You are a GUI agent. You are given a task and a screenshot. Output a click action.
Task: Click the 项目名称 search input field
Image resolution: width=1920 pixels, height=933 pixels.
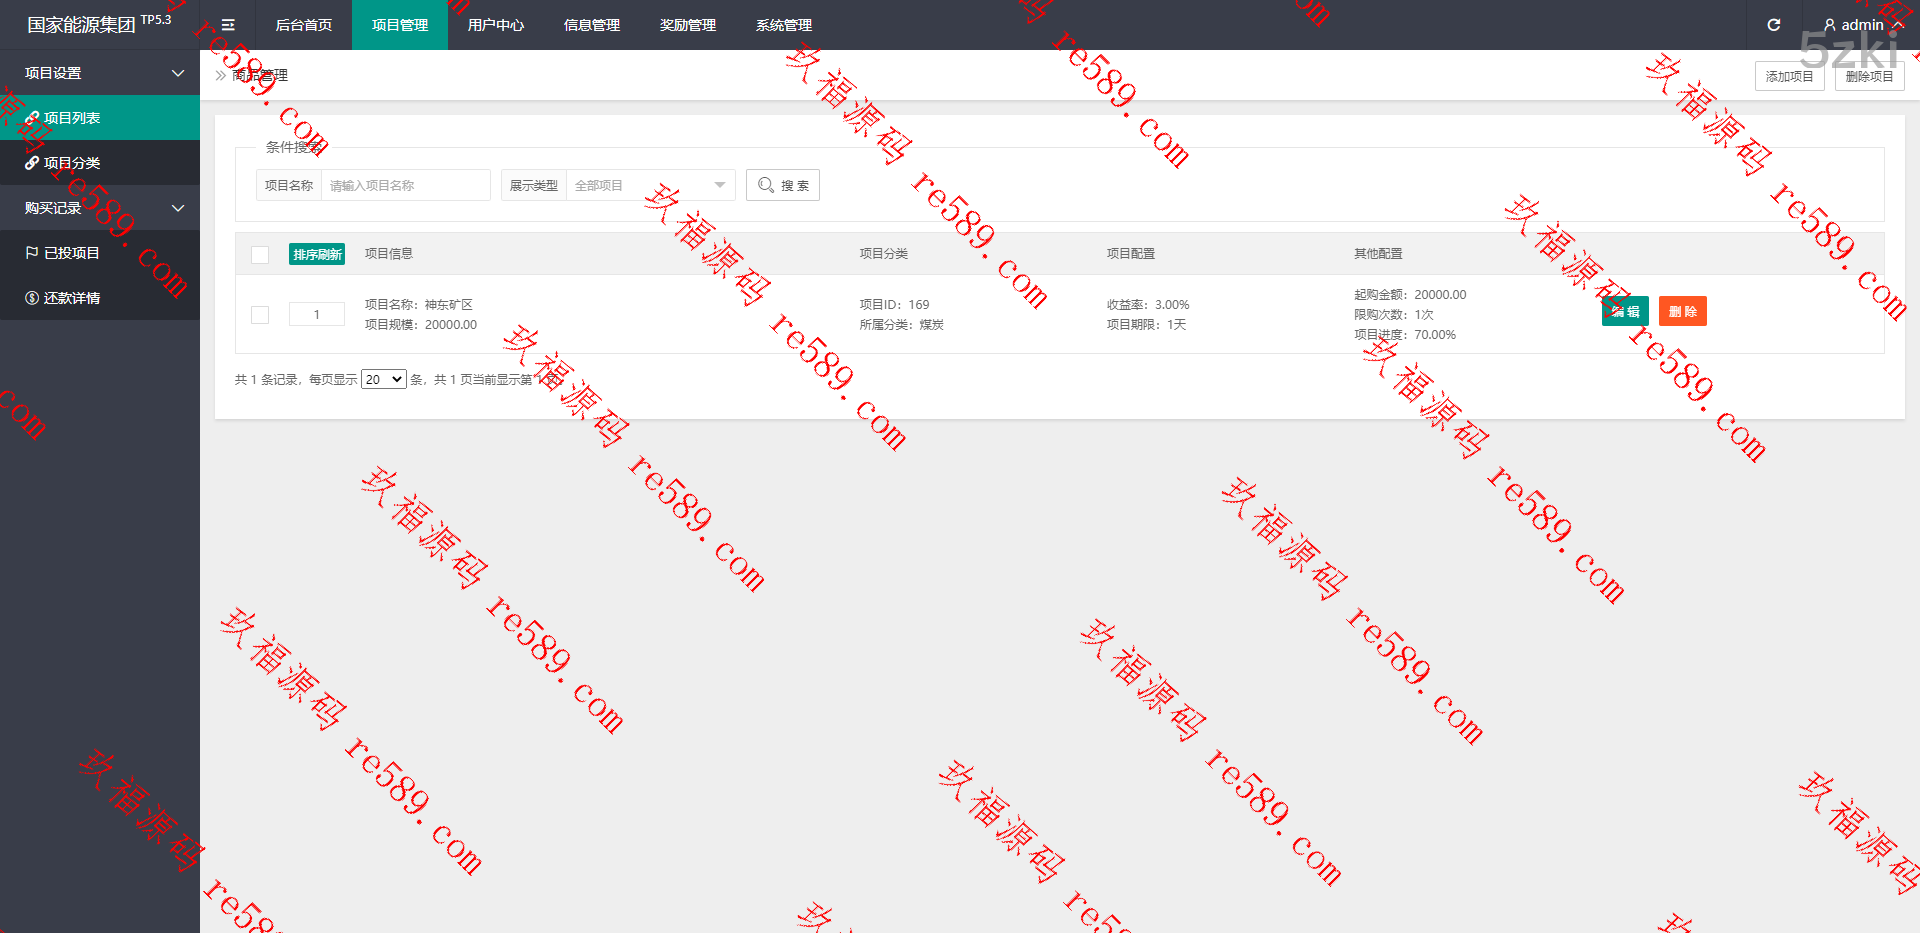coord(405,185)
